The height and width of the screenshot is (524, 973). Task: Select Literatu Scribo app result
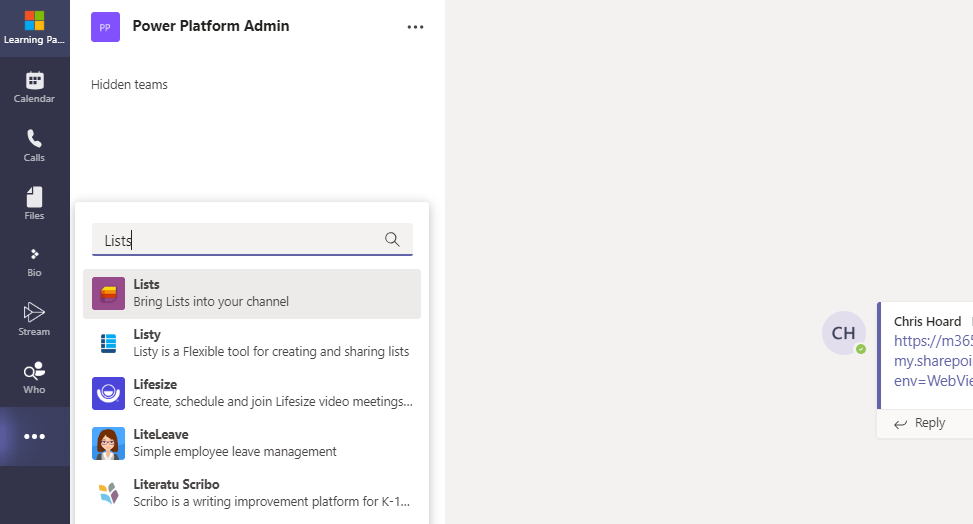pyautogui.click(x=251, y=493)
